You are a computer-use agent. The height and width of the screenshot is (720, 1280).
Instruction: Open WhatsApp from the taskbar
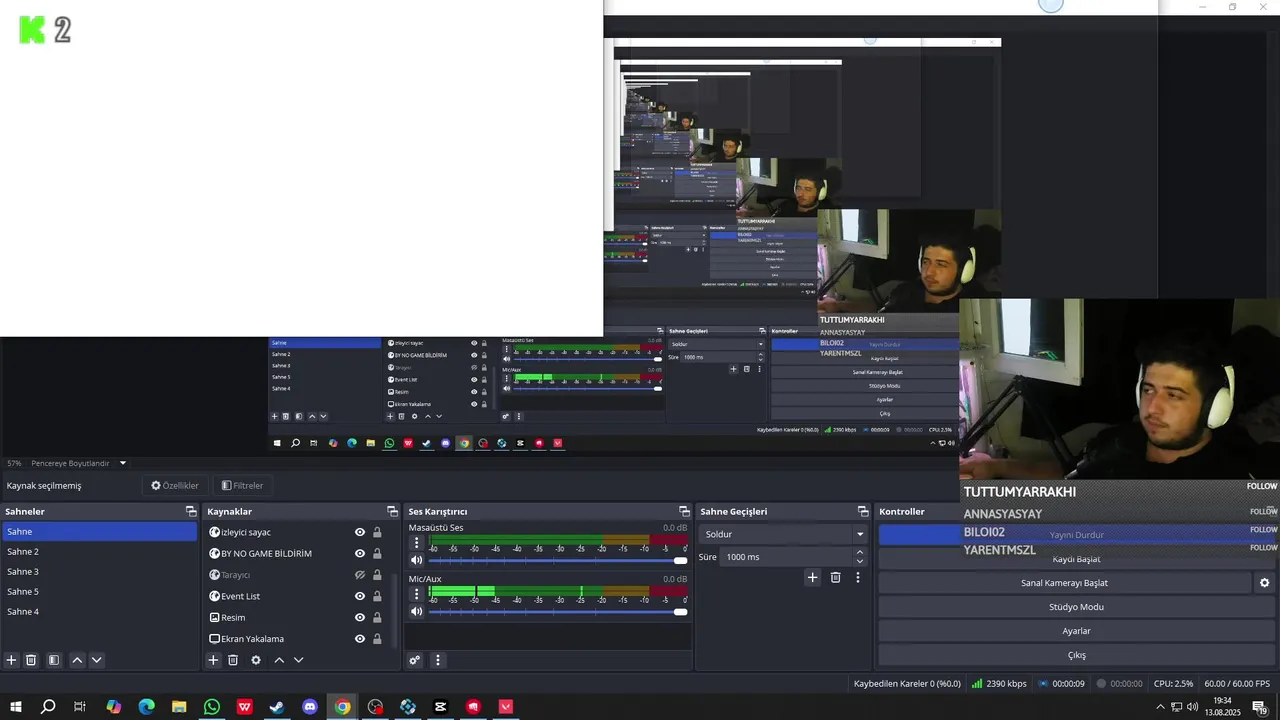212,707
